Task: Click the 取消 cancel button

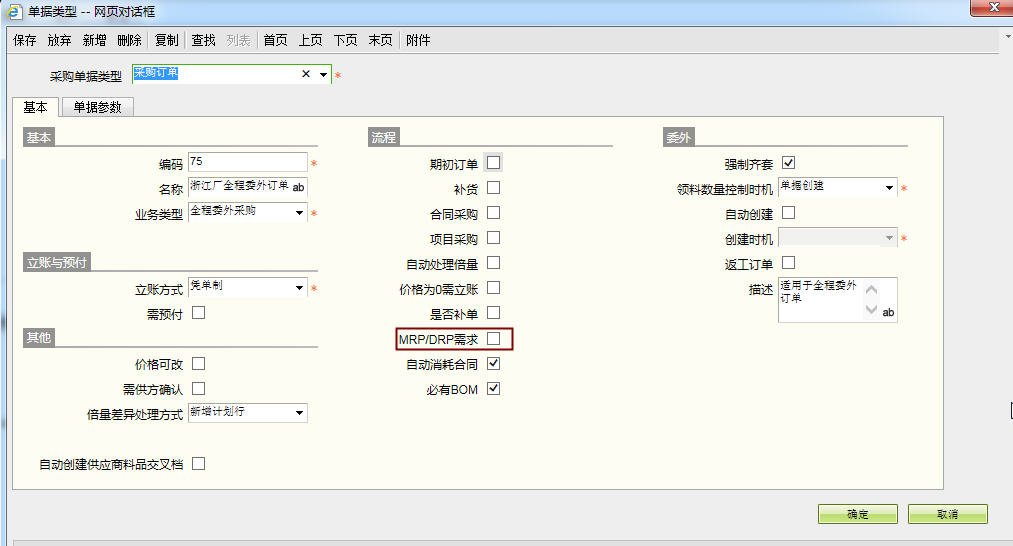Action: (947, 514)
